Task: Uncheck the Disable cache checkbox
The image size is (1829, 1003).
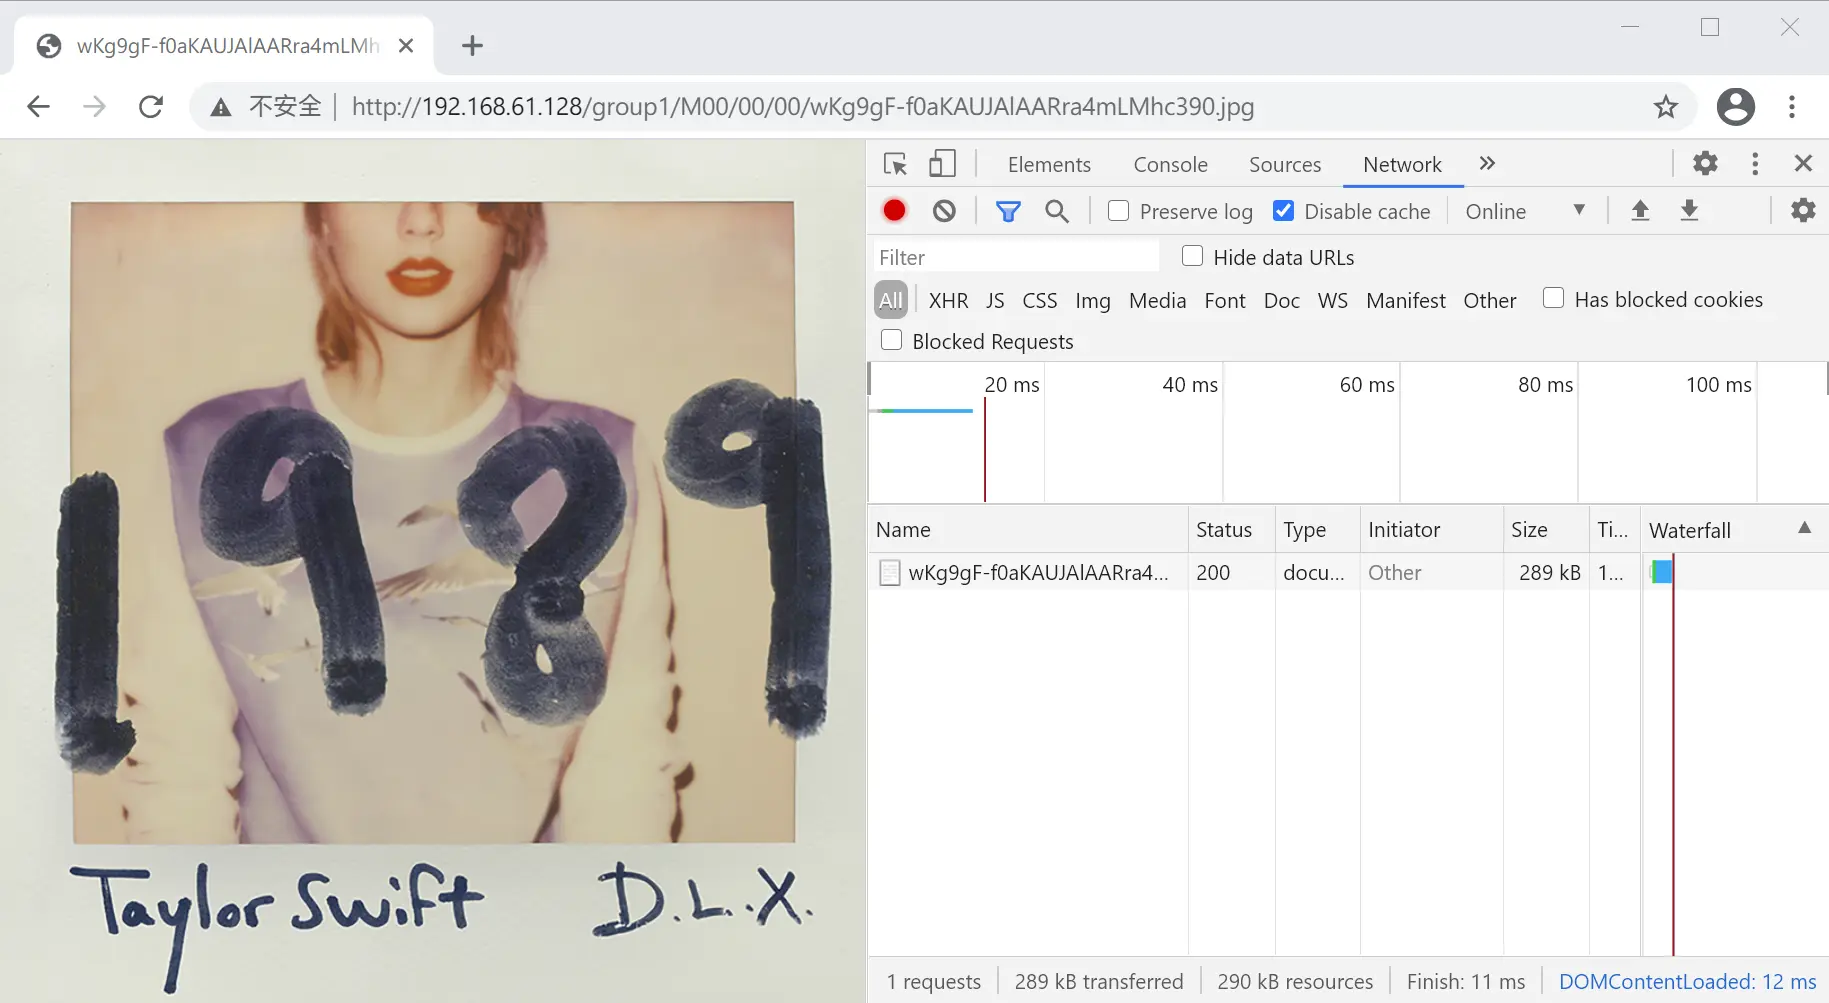Action: pyautogui.click(x=1284, y=211)
